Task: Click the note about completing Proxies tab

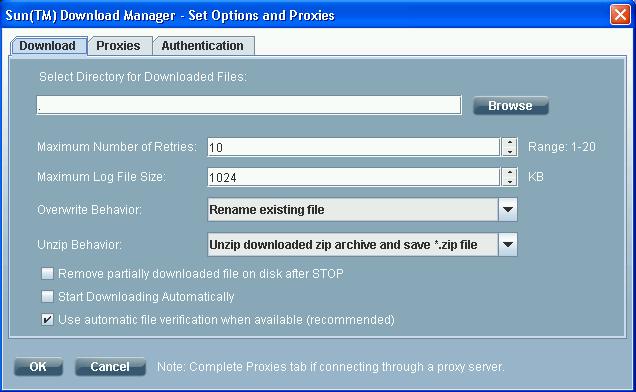Action: [x=331, y=367]
